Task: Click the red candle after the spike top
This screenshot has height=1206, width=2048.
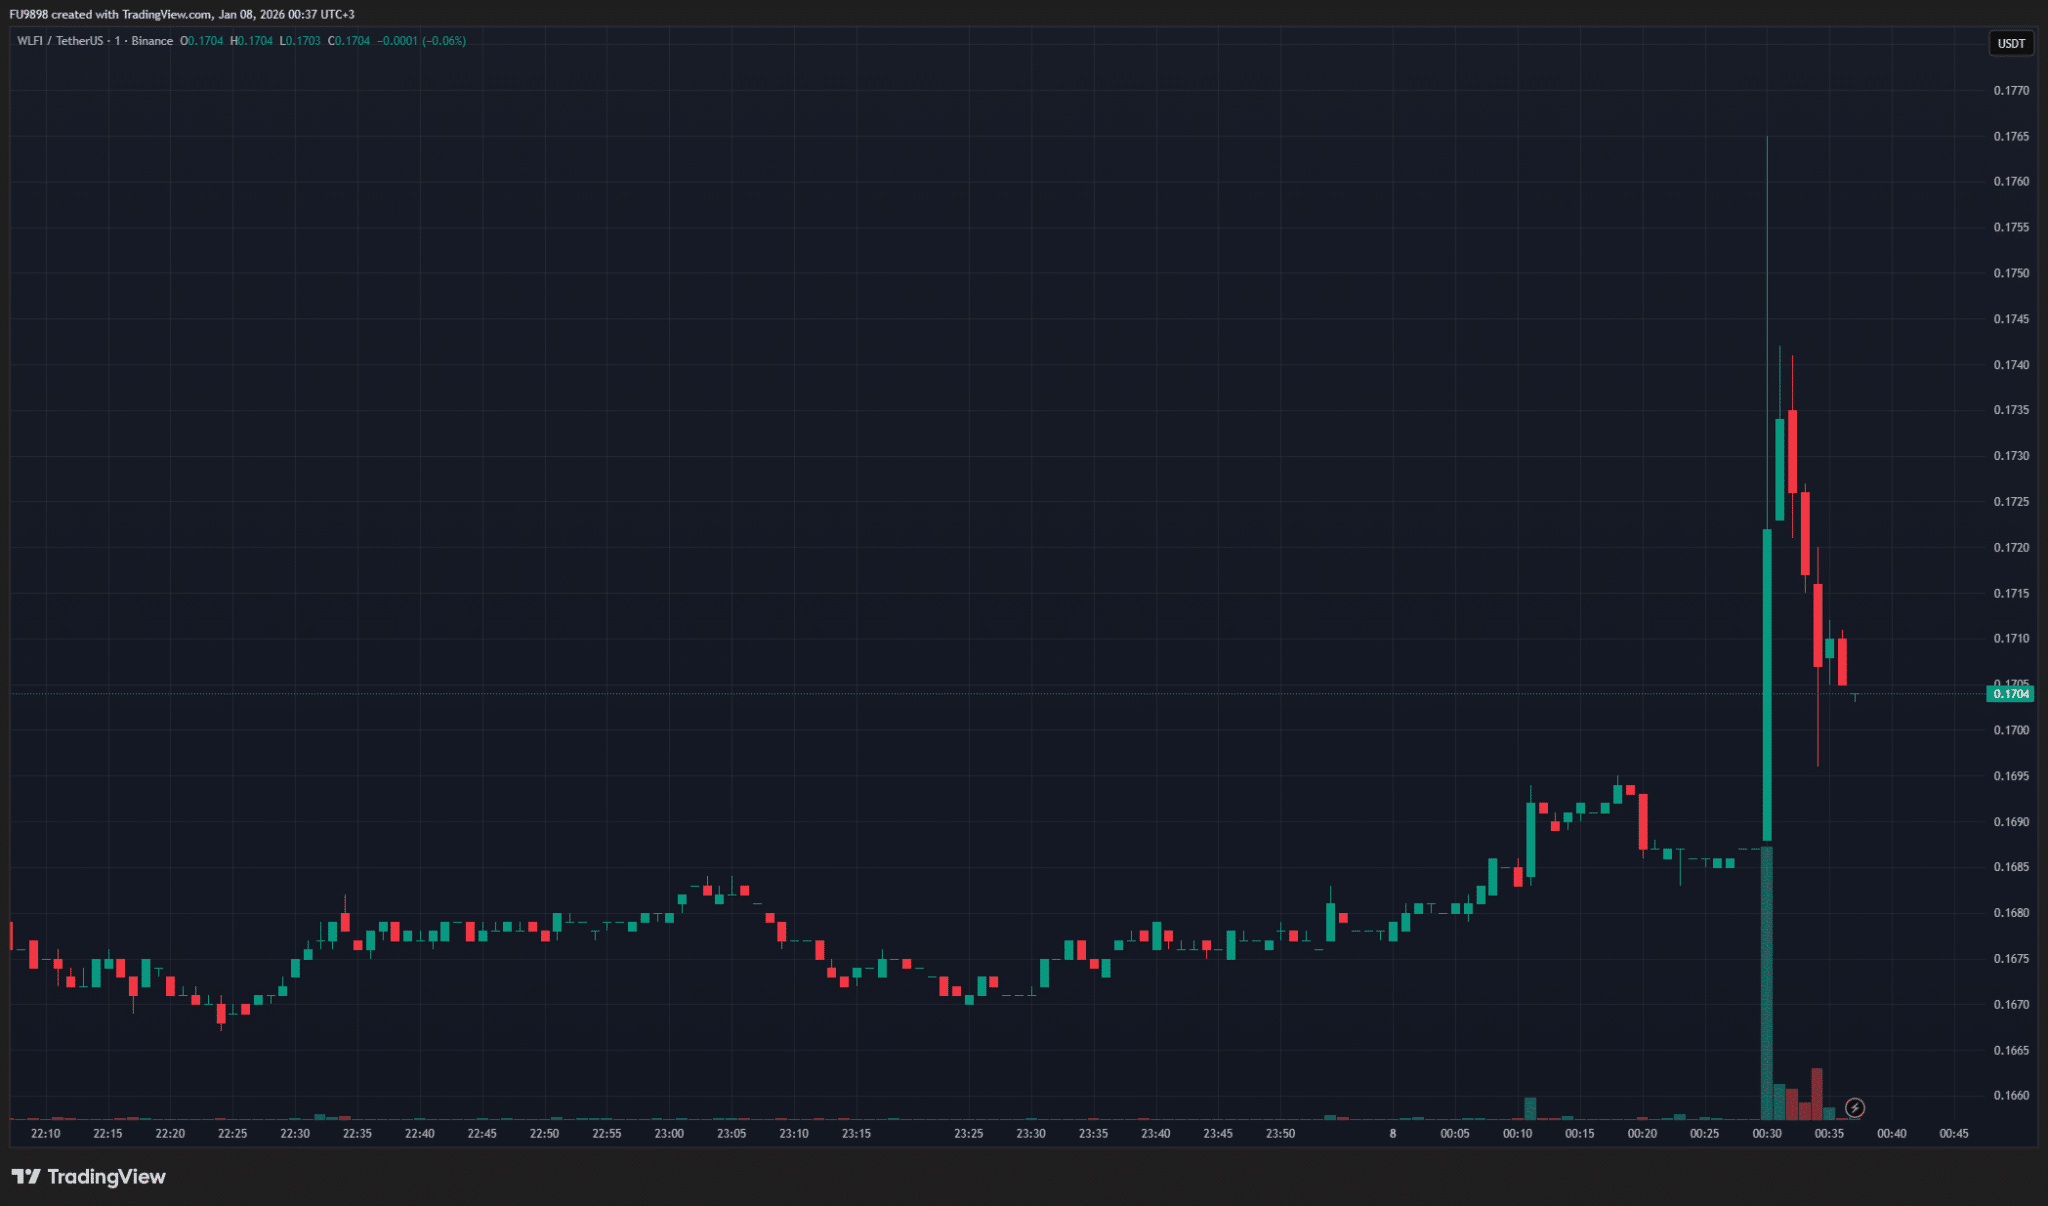Action: click(1793, 450)
